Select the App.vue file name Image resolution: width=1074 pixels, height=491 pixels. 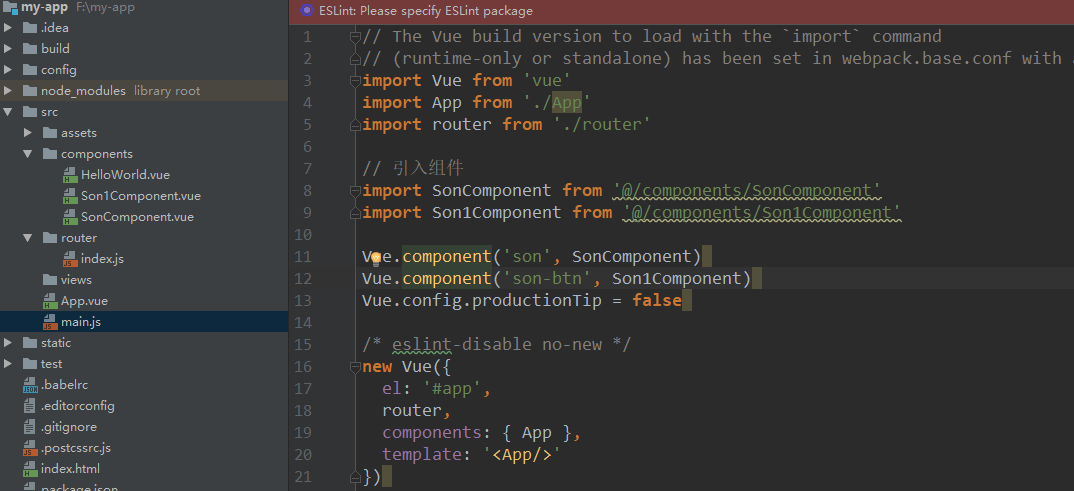(x=84, y=301)
